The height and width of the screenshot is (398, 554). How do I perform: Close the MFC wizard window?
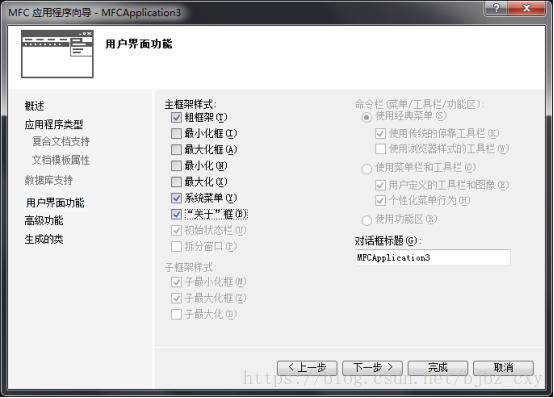click(x=526, y=8)
